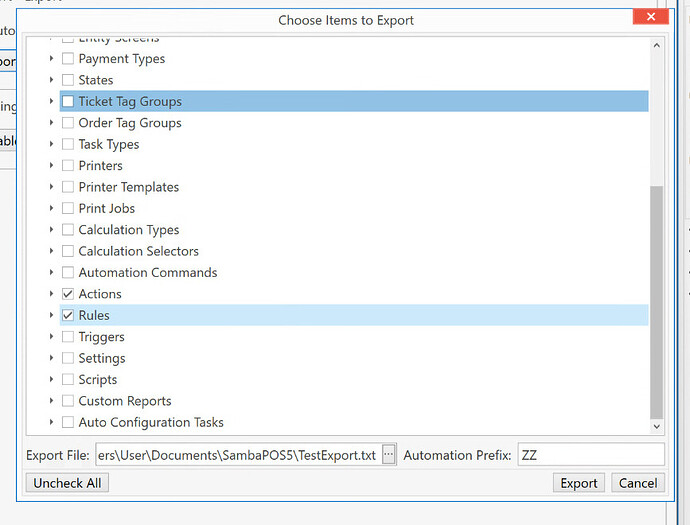Expand the Payment Types tree node
690x525 pixels.
52,59
